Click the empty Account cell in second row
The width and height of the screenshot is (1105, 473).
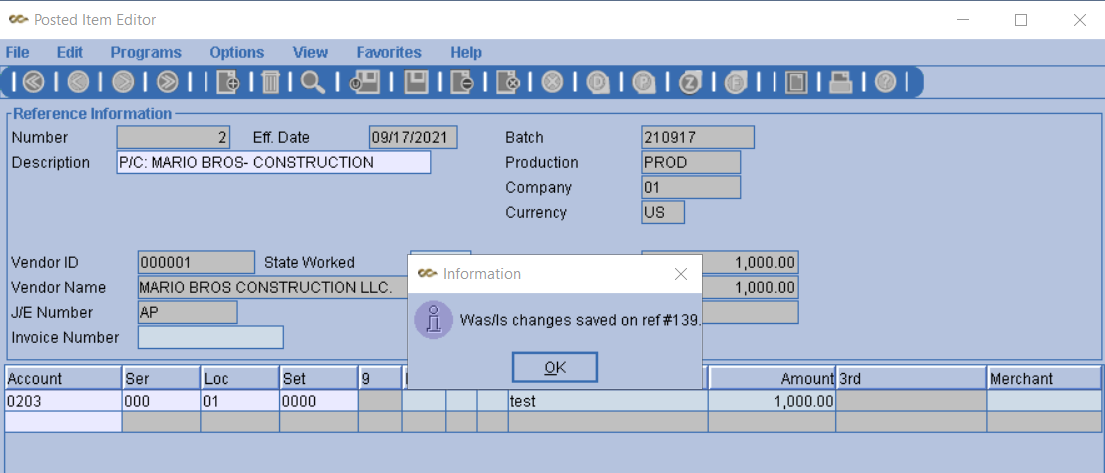point(63,422)
